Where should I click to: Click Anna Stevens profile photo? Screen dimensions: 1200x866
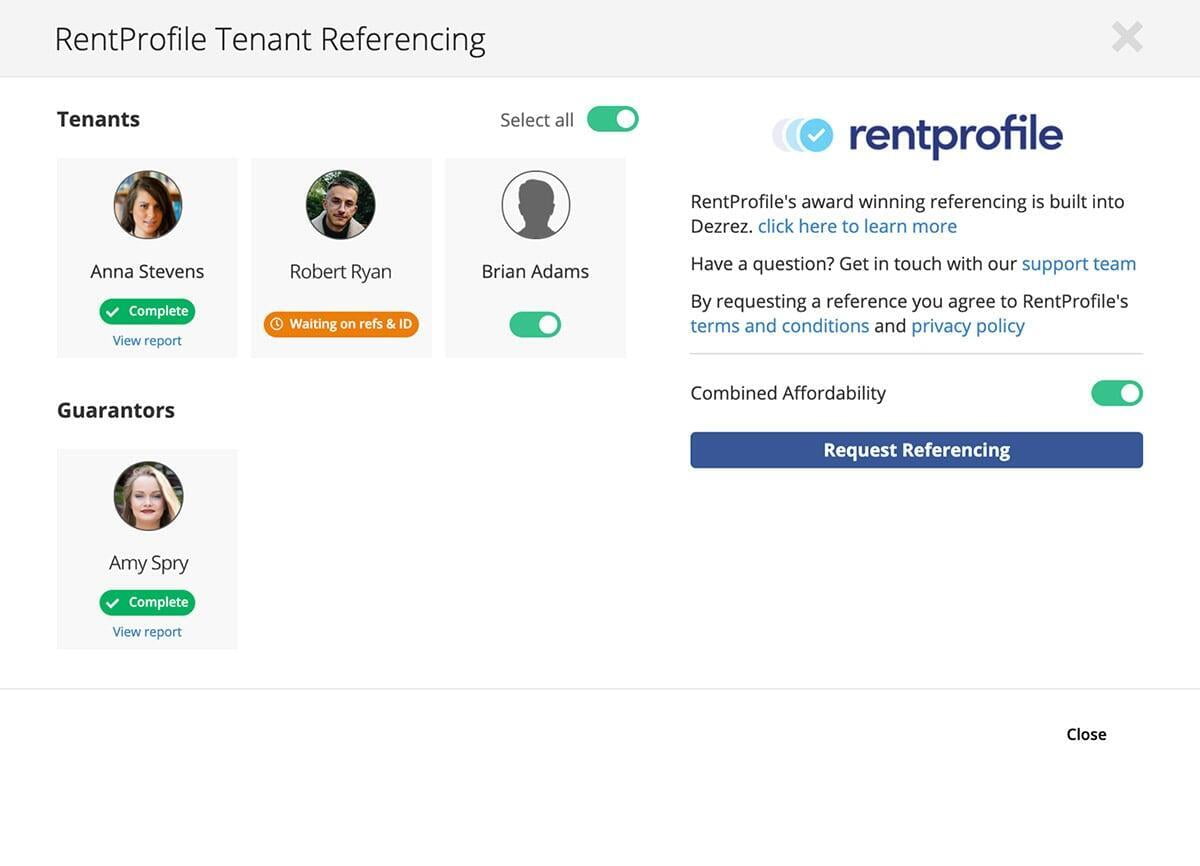tap(148, 205)
